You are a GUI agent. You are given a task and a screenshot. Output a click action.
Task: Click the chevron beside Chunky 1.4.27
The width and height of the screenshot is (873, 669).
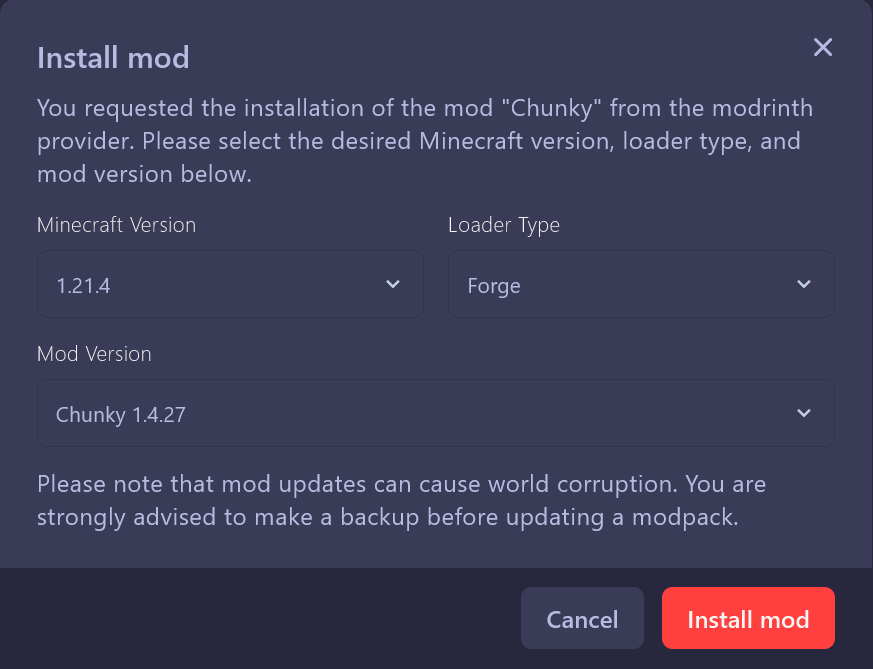tap(804, 413)
